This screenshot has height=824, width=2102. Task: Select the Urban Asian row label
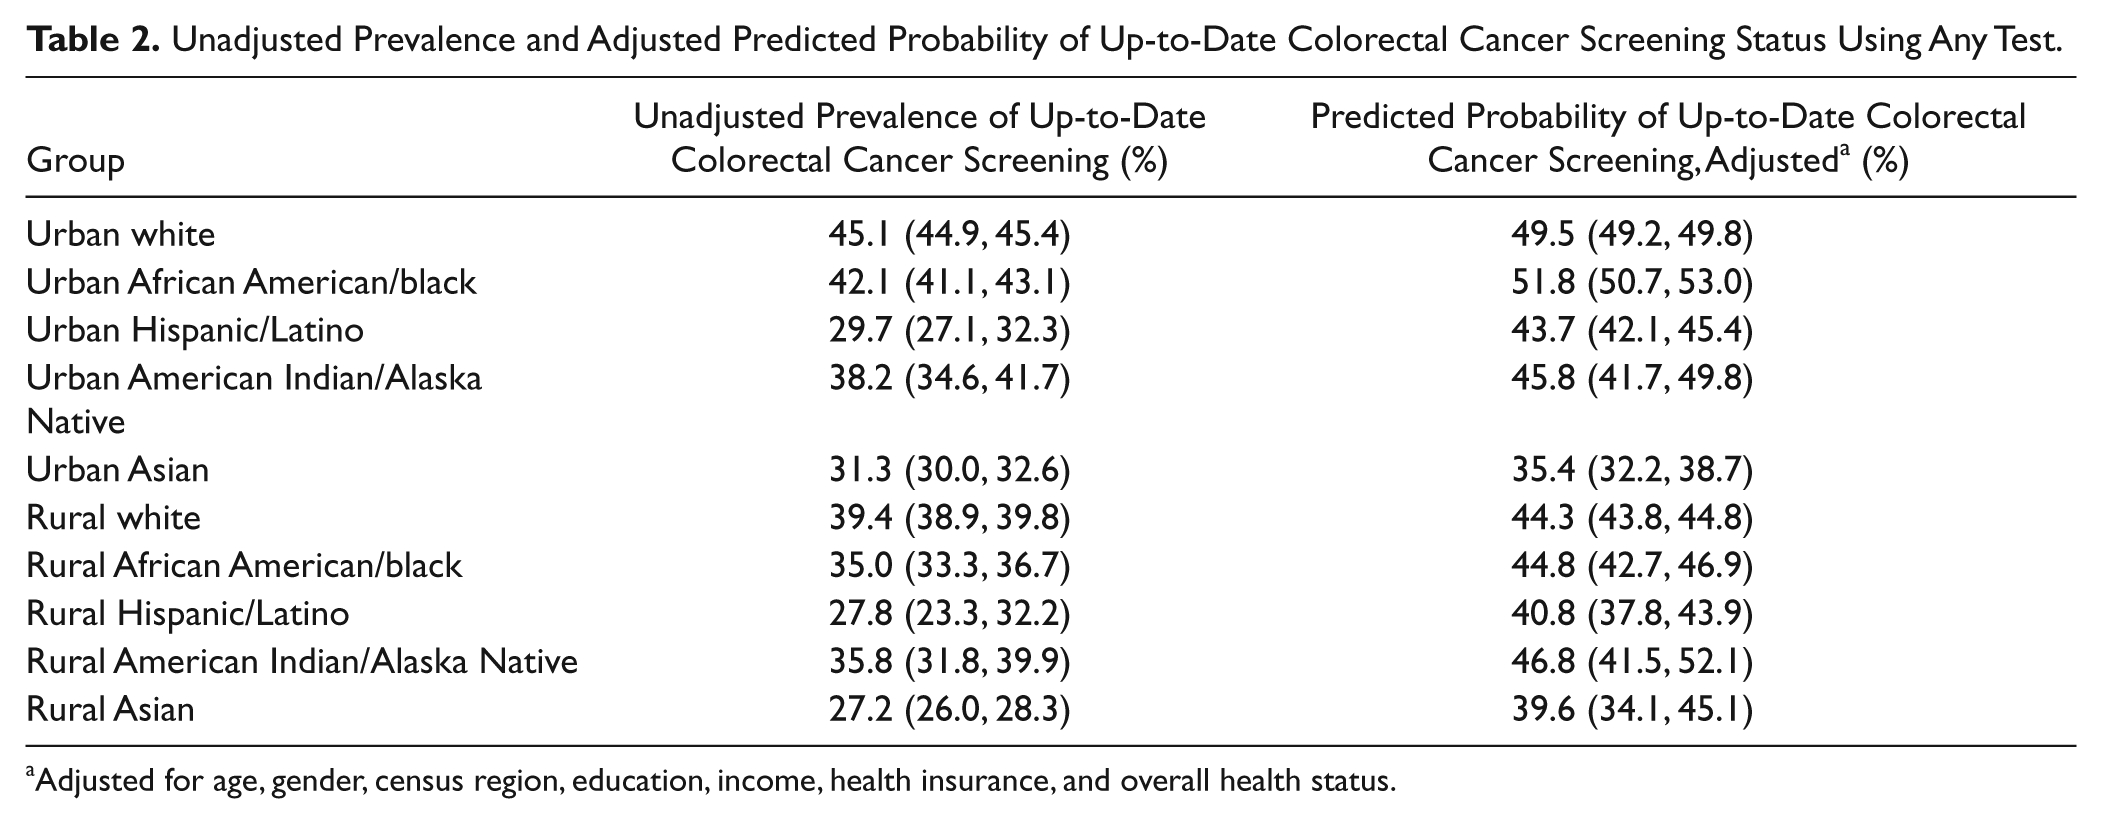click(118, 469)
